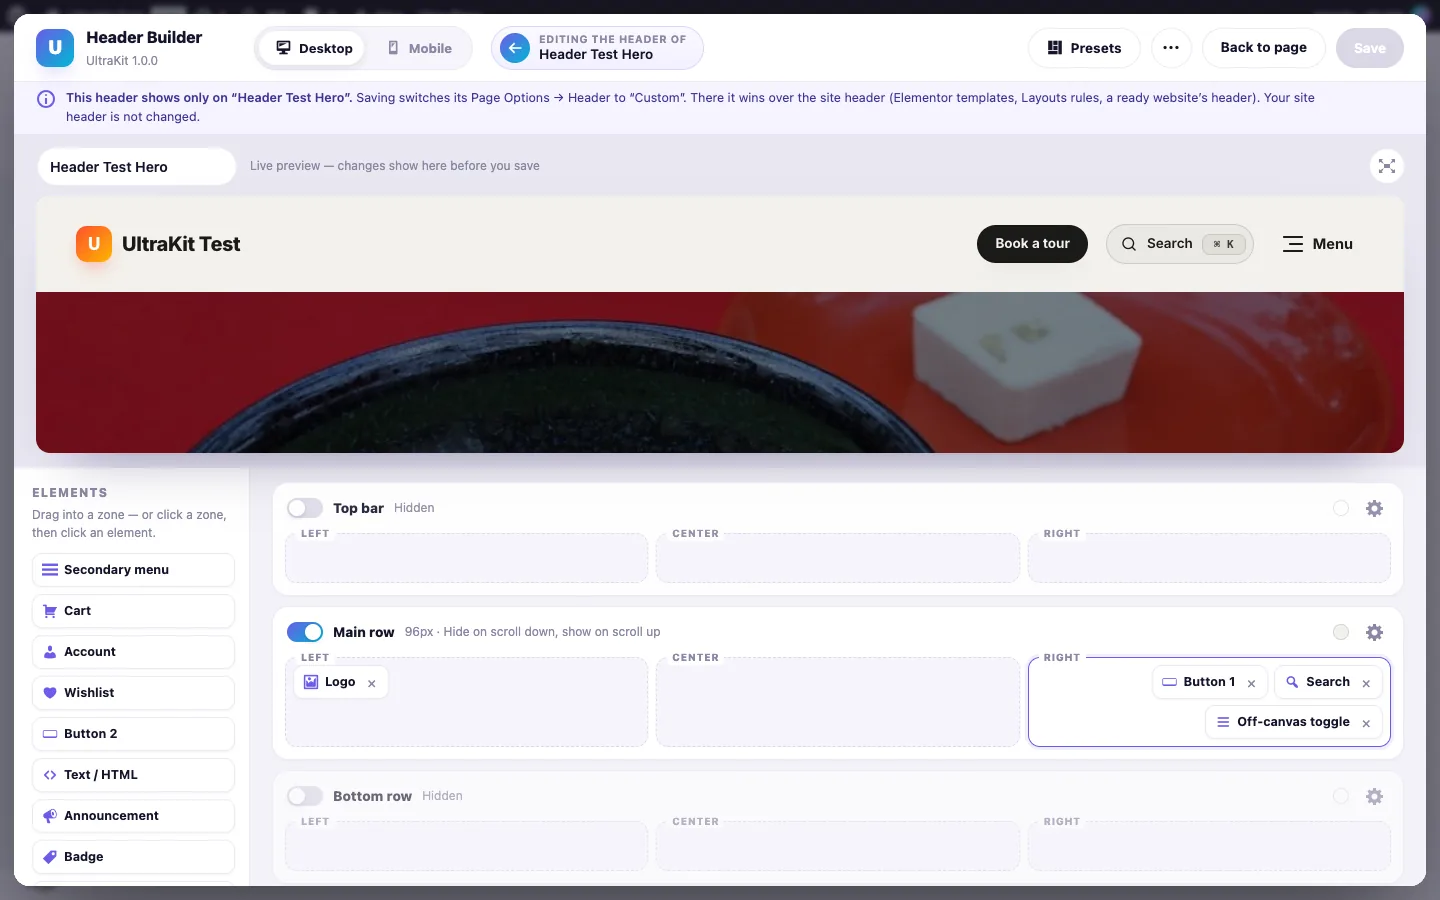Switch to the Mobile view tab

tap(420, 48)
